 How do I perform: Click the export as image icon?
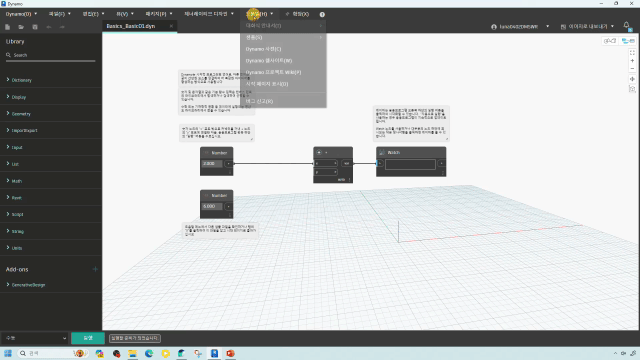pos(563,27)
